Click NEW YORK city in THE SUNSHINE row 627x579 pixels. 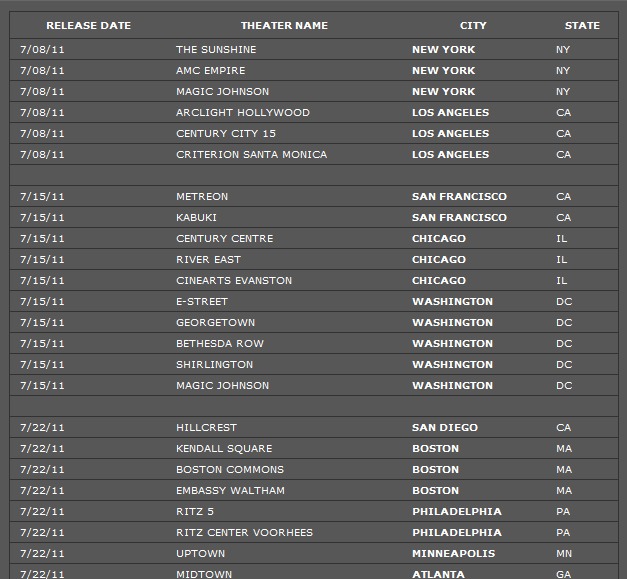click(x=443, y=50)
